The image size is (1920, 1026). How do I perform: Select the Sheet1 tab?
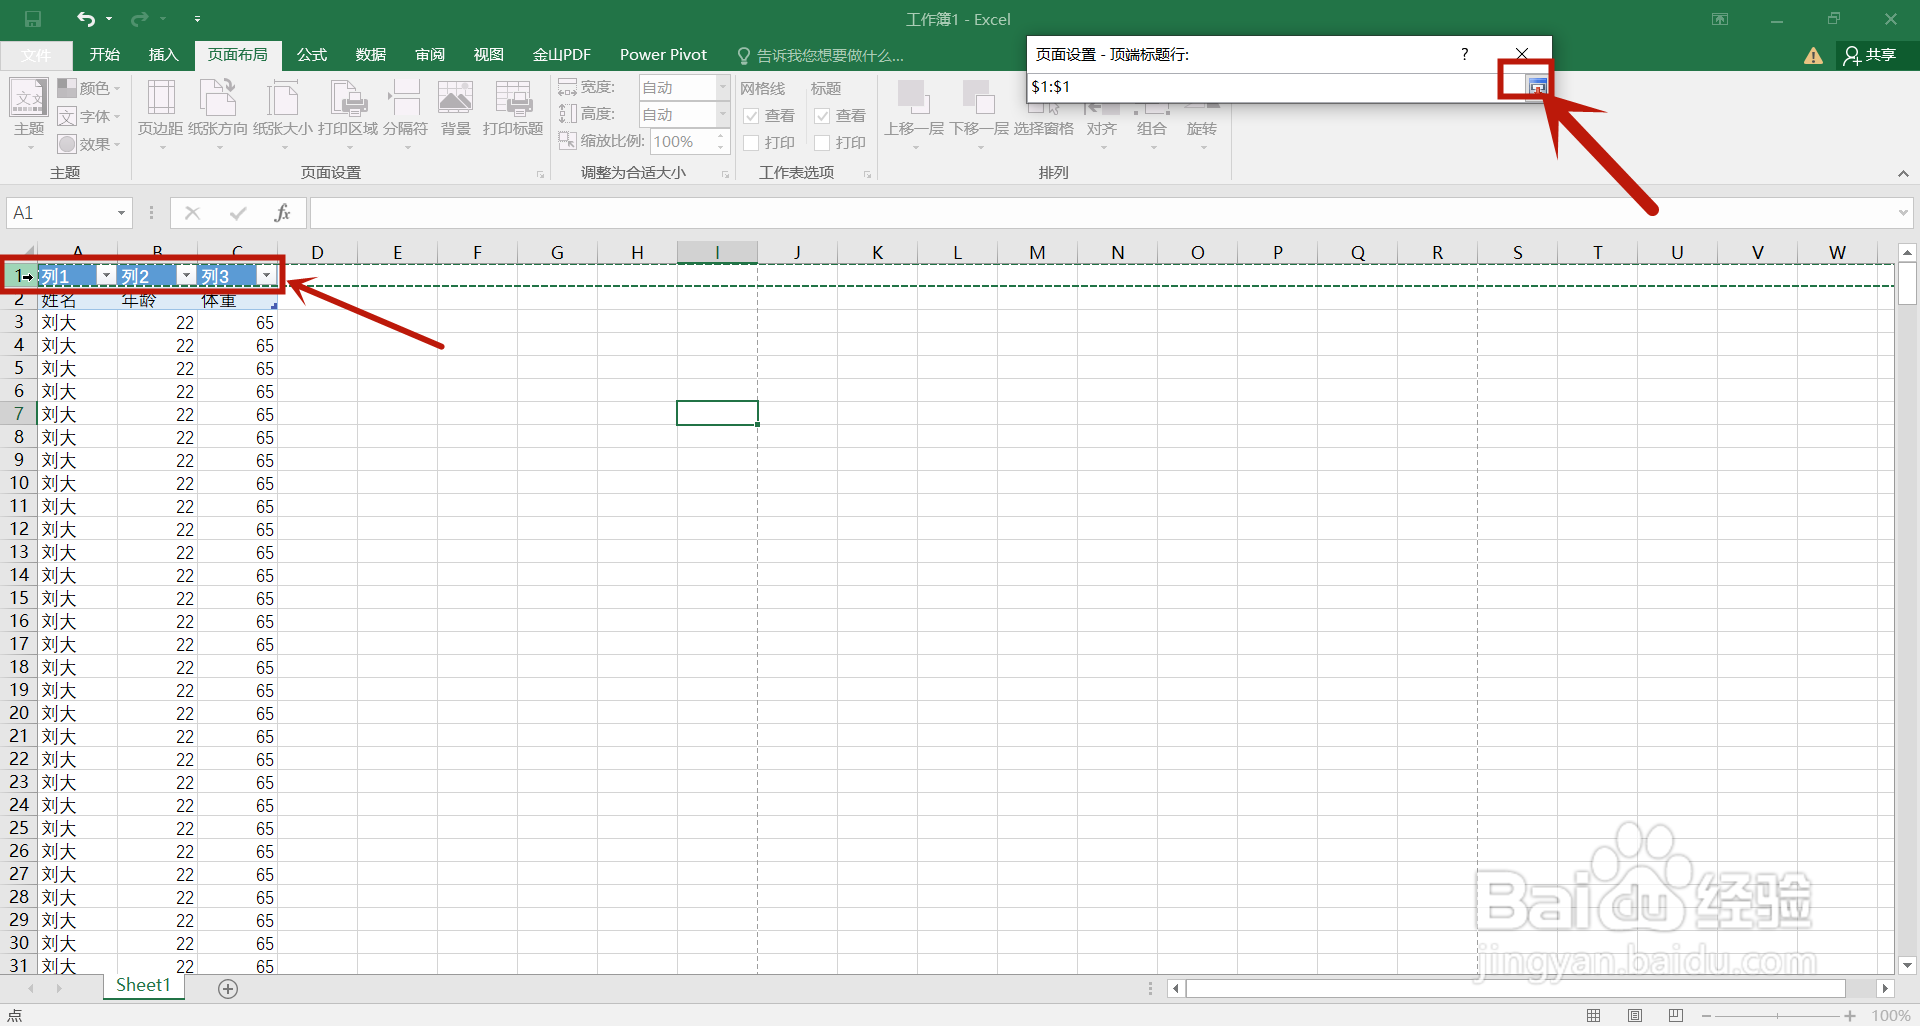click(143, 986)
